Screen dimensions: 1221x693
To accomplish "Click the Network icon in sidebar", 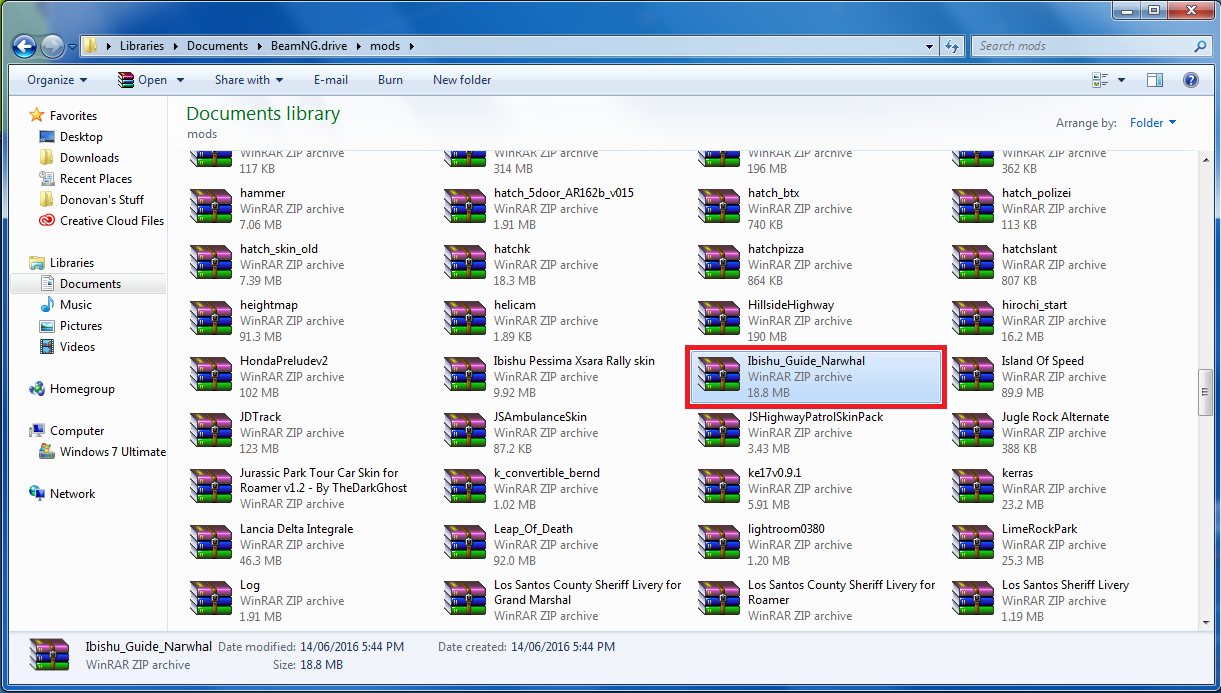I will click(x=37, y=494).
